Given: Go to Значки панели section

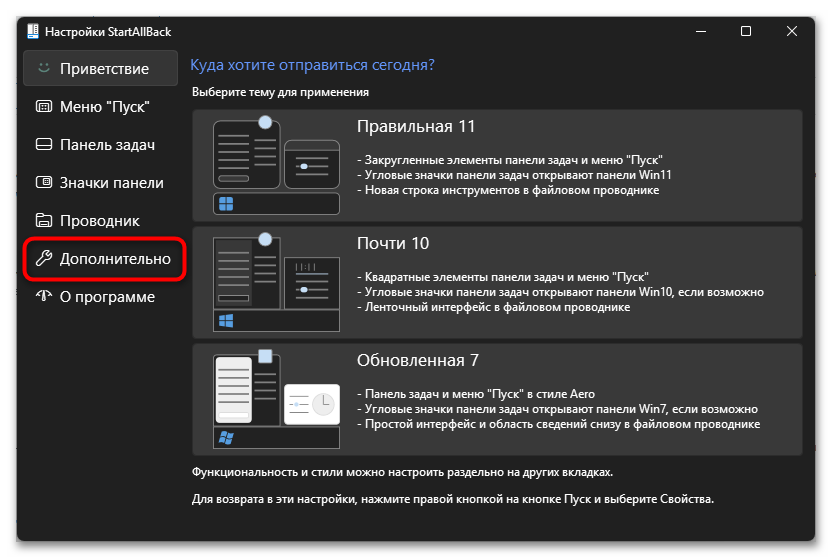Looking at the screenshot, I should (x=100, y=182).
